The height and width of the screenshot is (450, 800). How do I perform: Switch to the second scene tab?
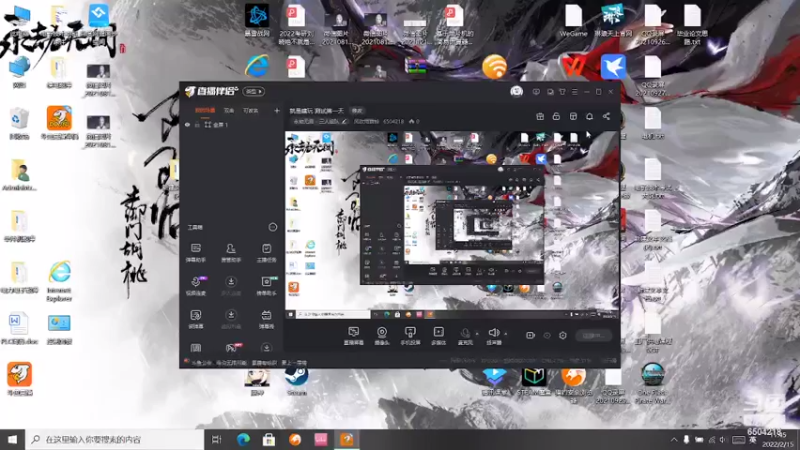(229, 110)
